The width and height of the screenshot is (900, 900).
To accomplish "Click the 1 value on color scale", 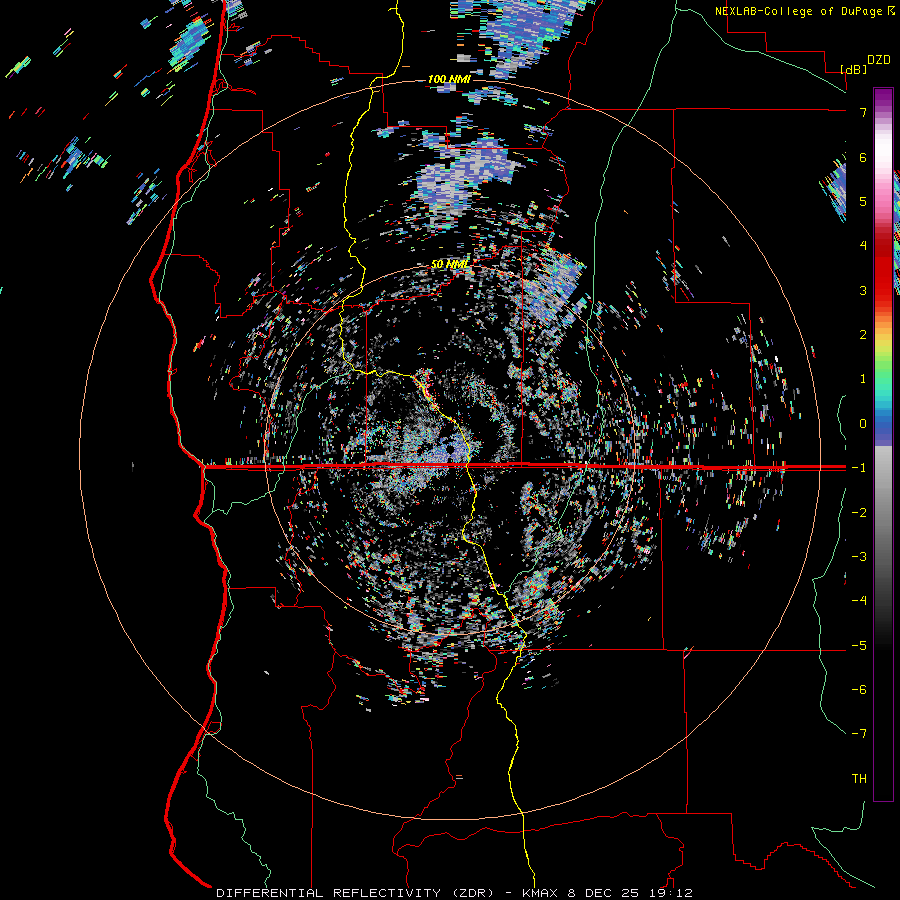I will tap(863, 379).
